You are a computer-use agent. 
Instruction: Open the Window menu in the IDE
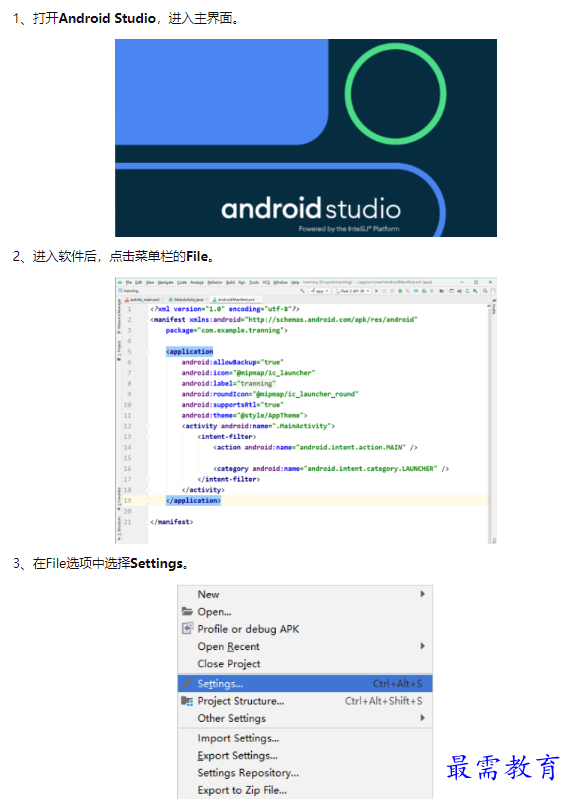point(280,282)
